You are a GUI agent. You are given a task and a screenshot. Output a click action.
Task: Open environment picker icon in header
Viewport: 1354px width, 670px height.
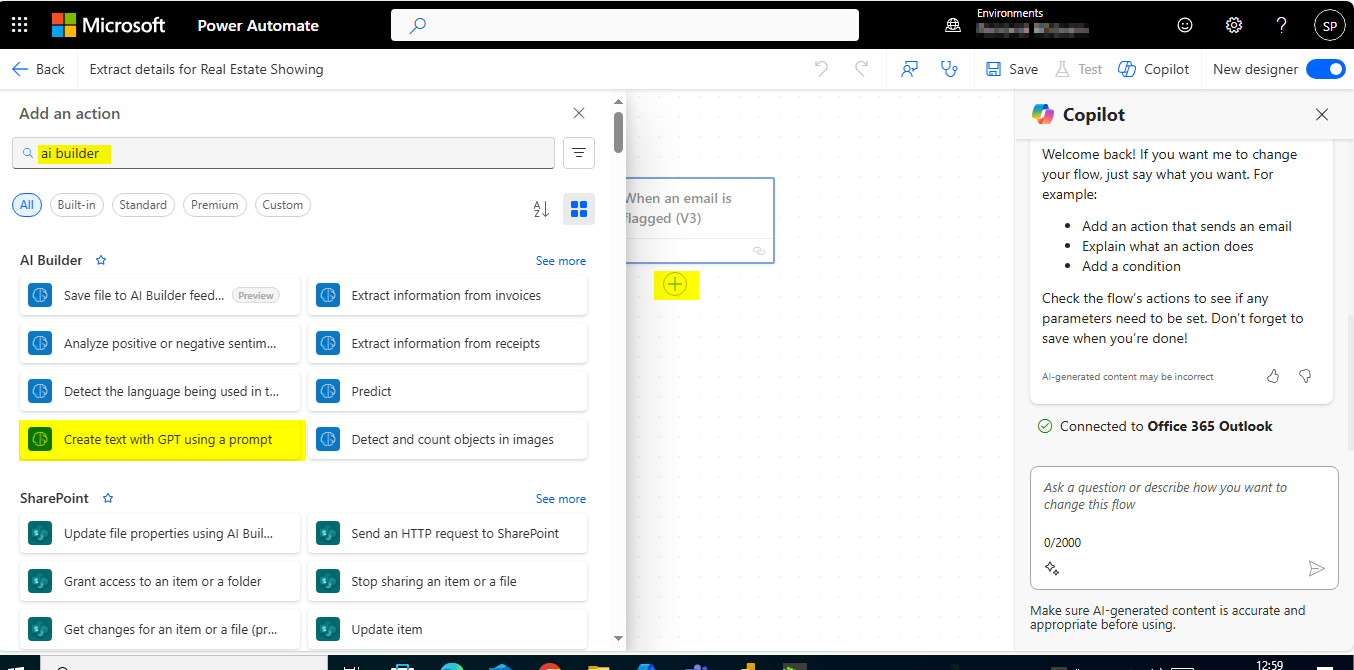[x=953, y=26]
